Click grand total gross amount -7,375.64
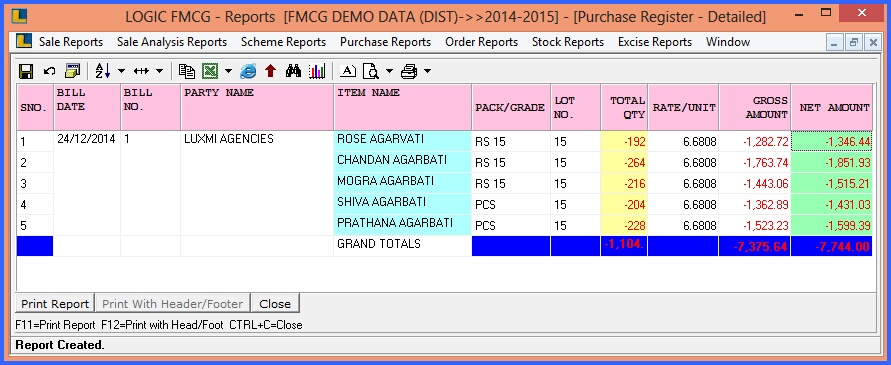891x365 pixels. [x=755, y=246]
